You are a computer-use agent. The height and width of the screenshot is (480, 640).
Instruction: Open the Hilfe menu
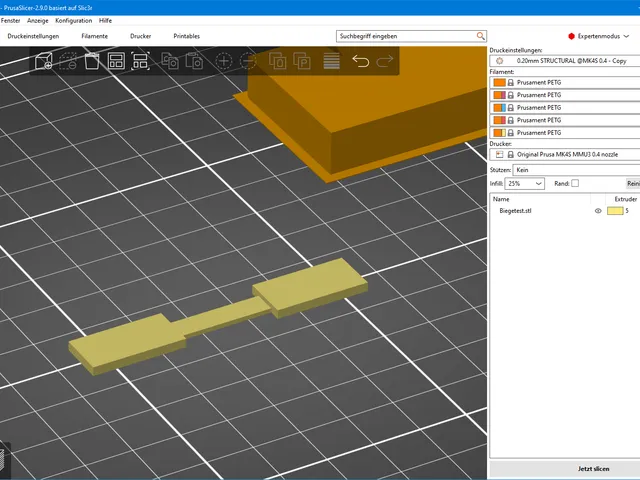(x=105, y=20)
